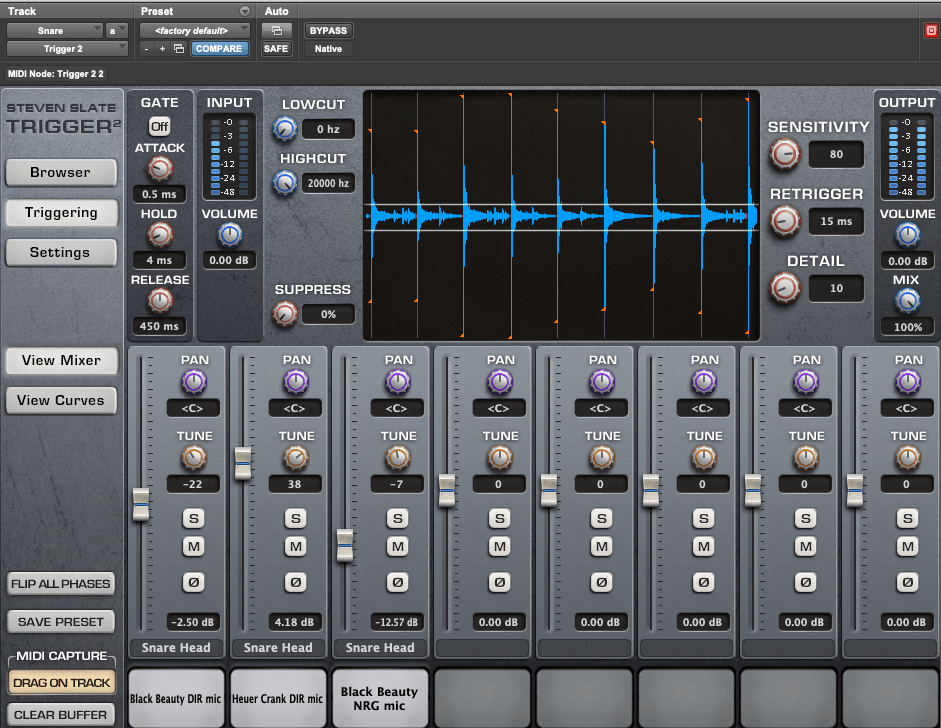The image size is (941, 728).
Task: Click the red target icon top right
Action: 930,31
